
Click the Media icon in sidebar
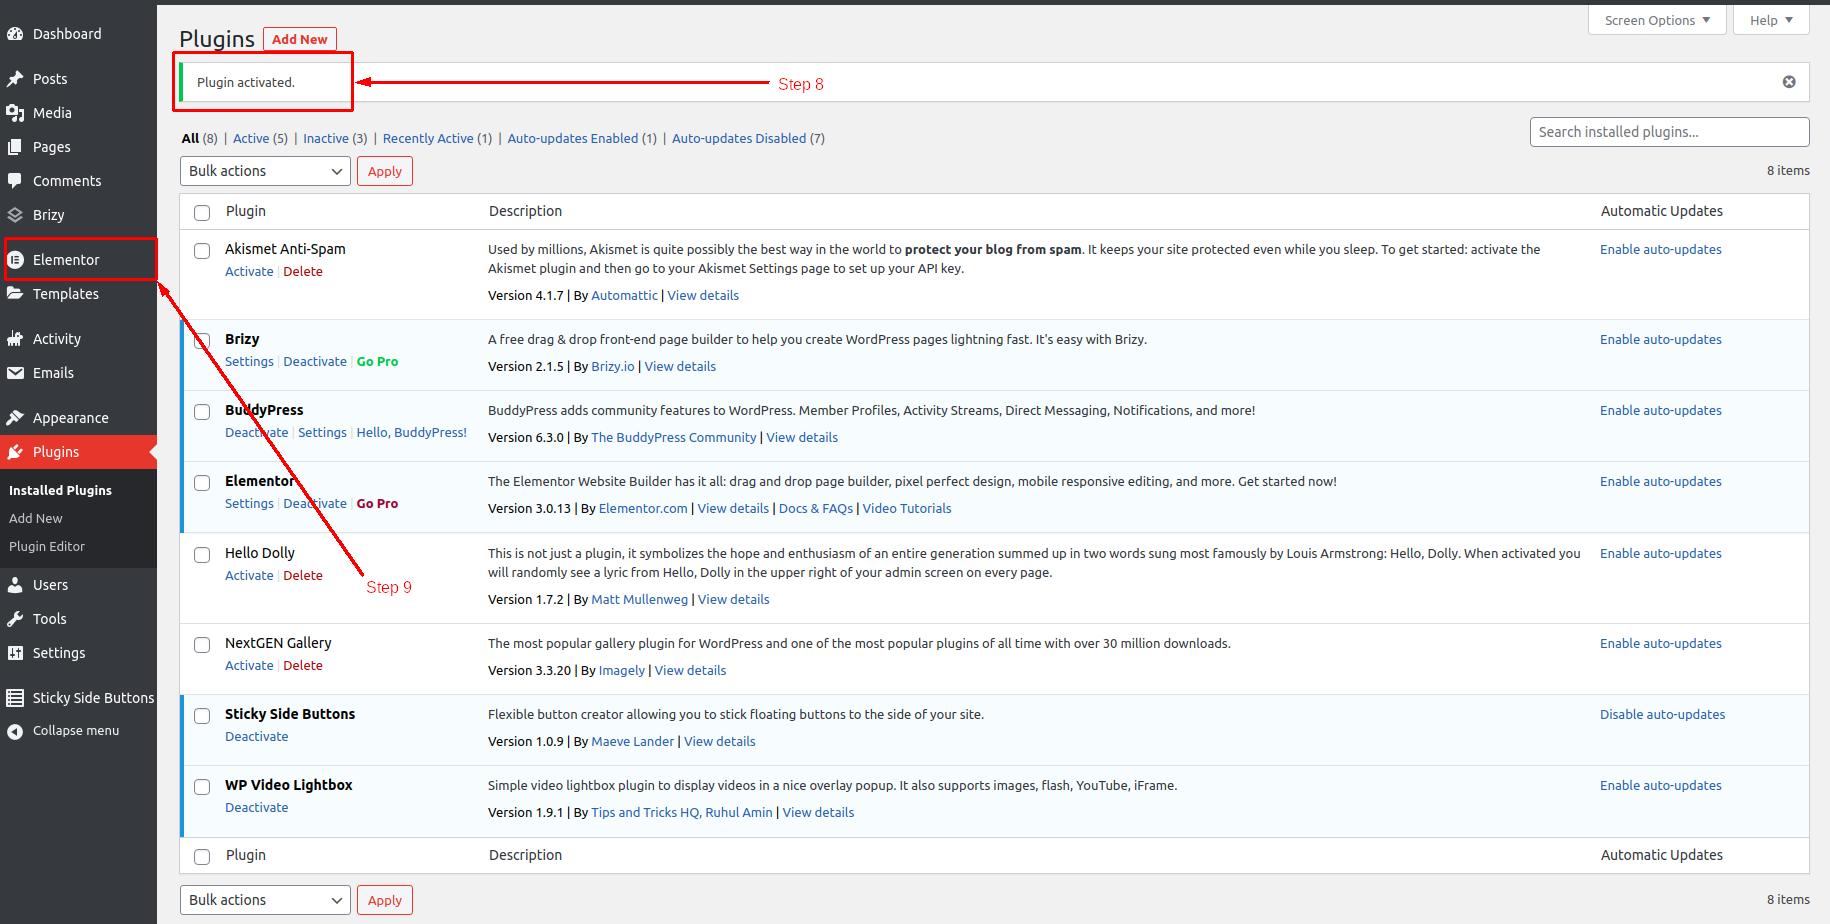click(15, 113)
